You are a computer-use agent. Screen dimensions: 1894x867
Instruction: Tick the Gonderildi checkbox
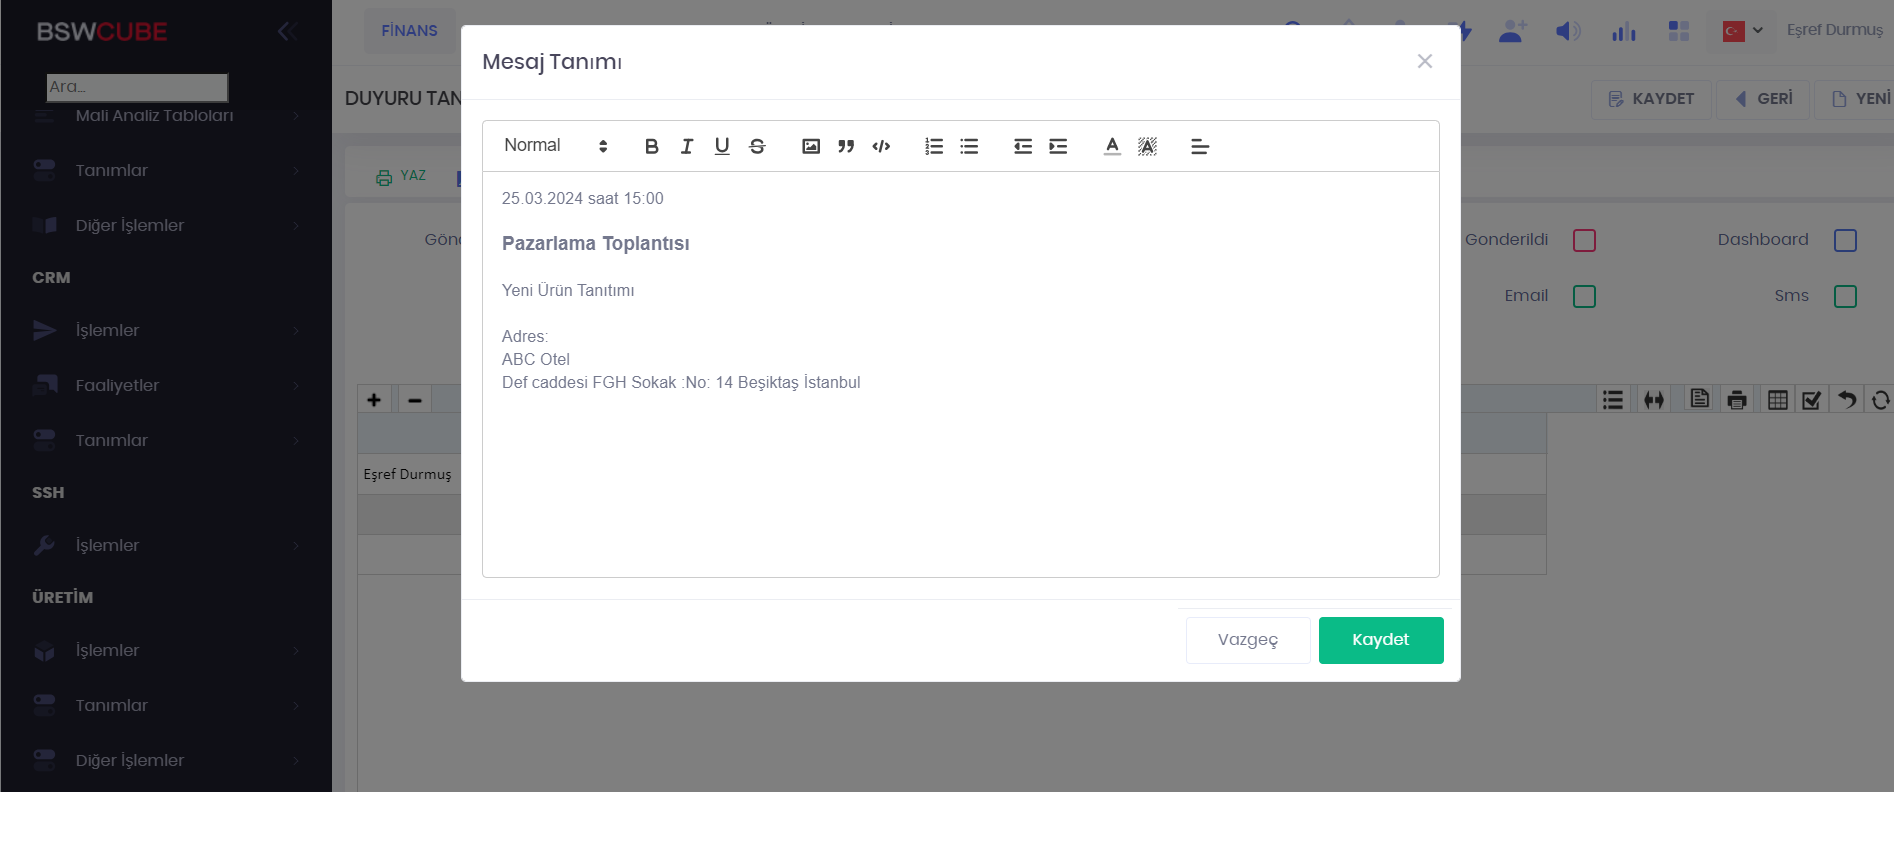pos(1584,241)
